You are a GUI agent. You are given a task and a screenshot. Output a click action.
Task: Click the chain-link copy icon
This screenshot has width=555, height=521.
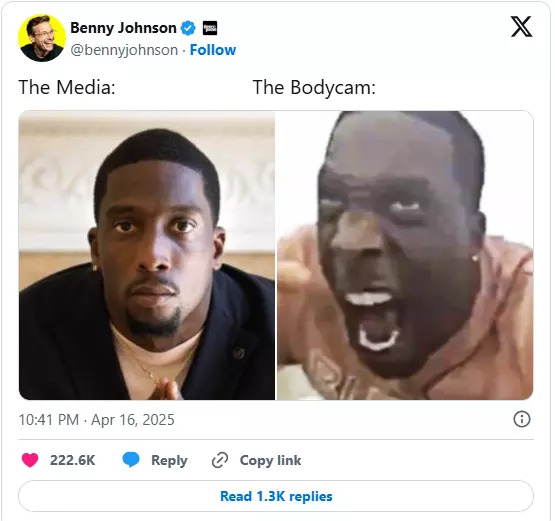click(220, 460)
